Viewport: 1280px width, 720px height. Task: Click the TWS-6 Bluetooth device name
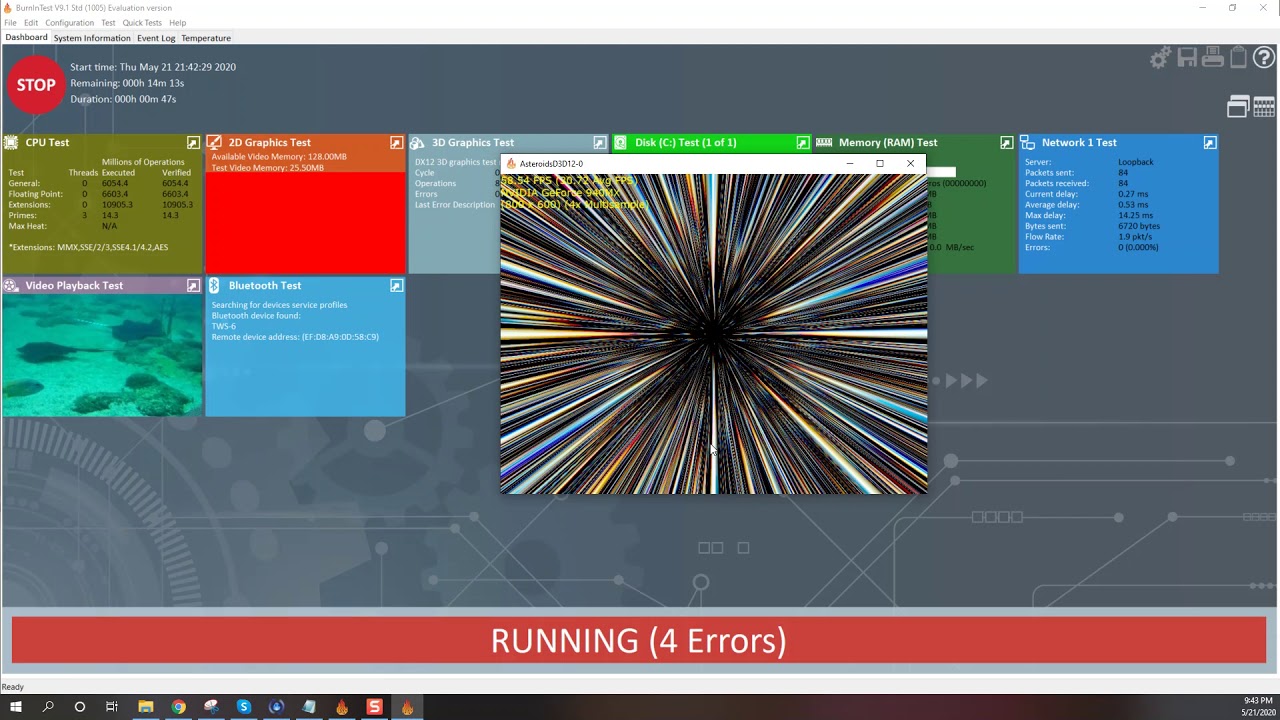[224, 326]
